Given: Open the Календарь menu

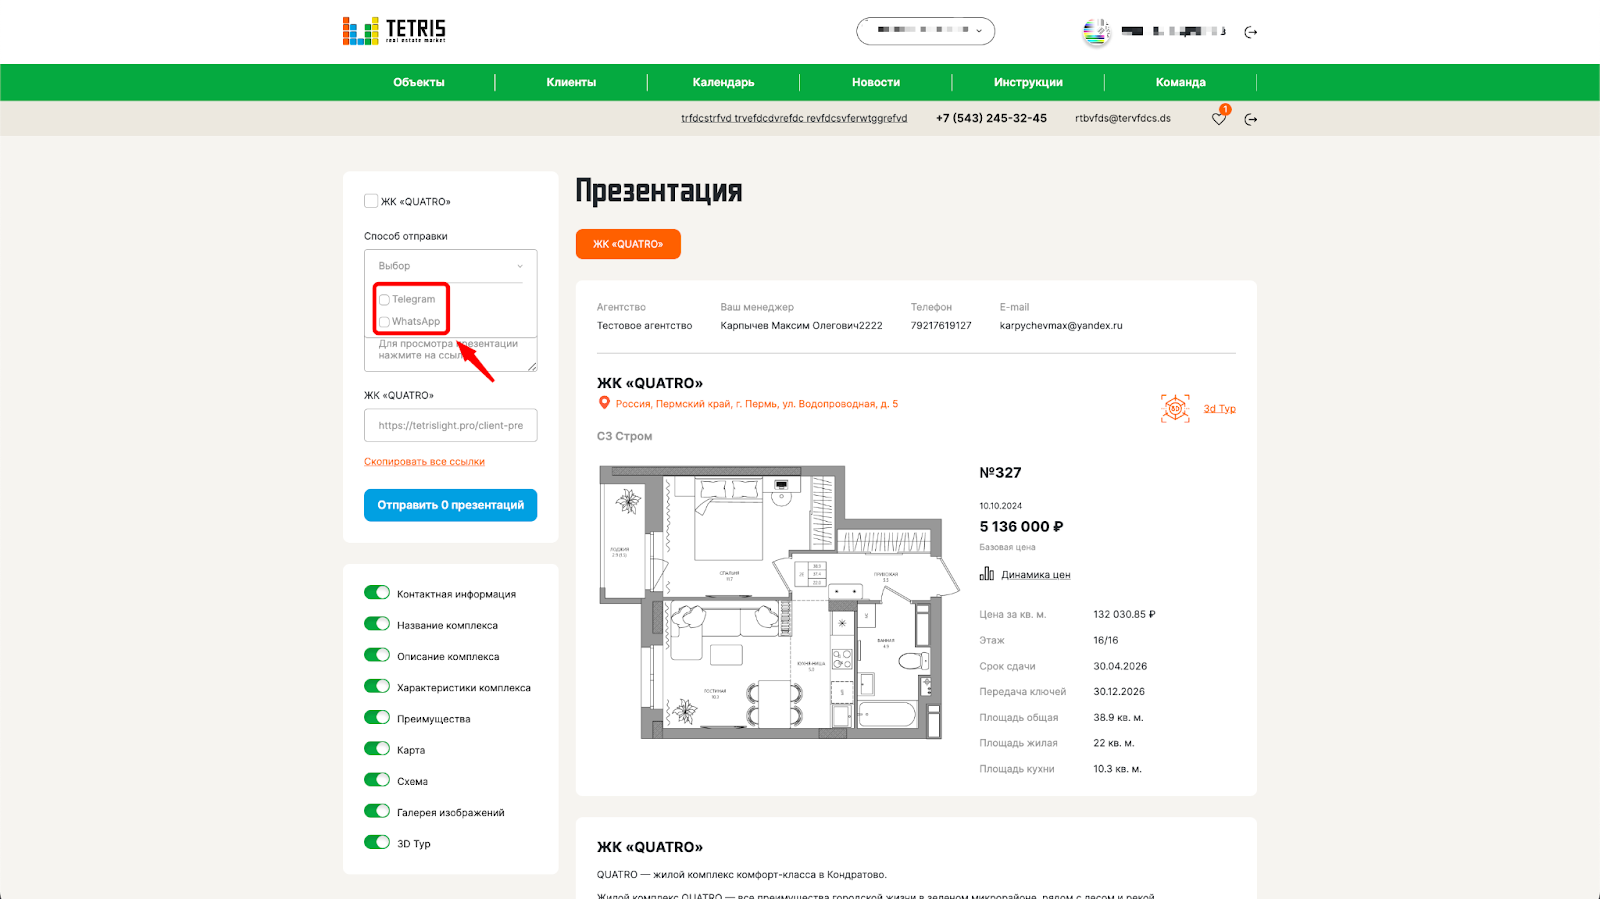Looking at the screenshot, I should click(x=723, y=82).
